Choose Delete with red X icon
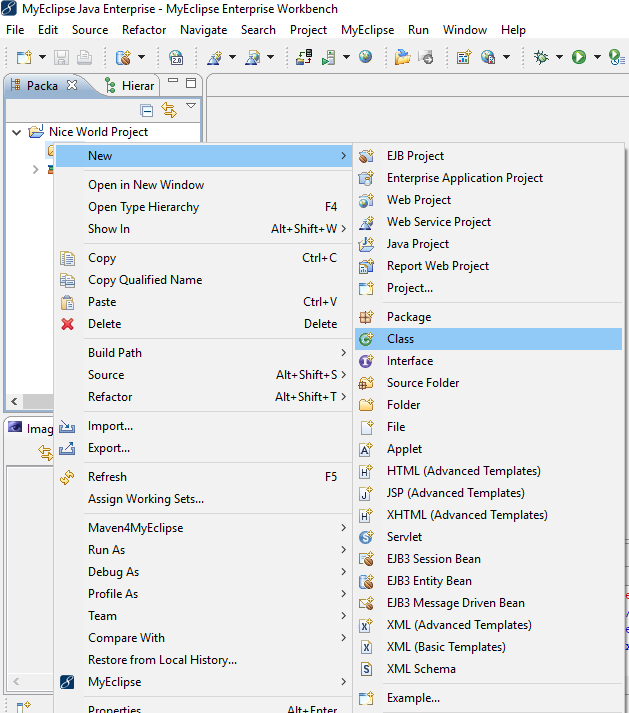 tap(204, 324)
